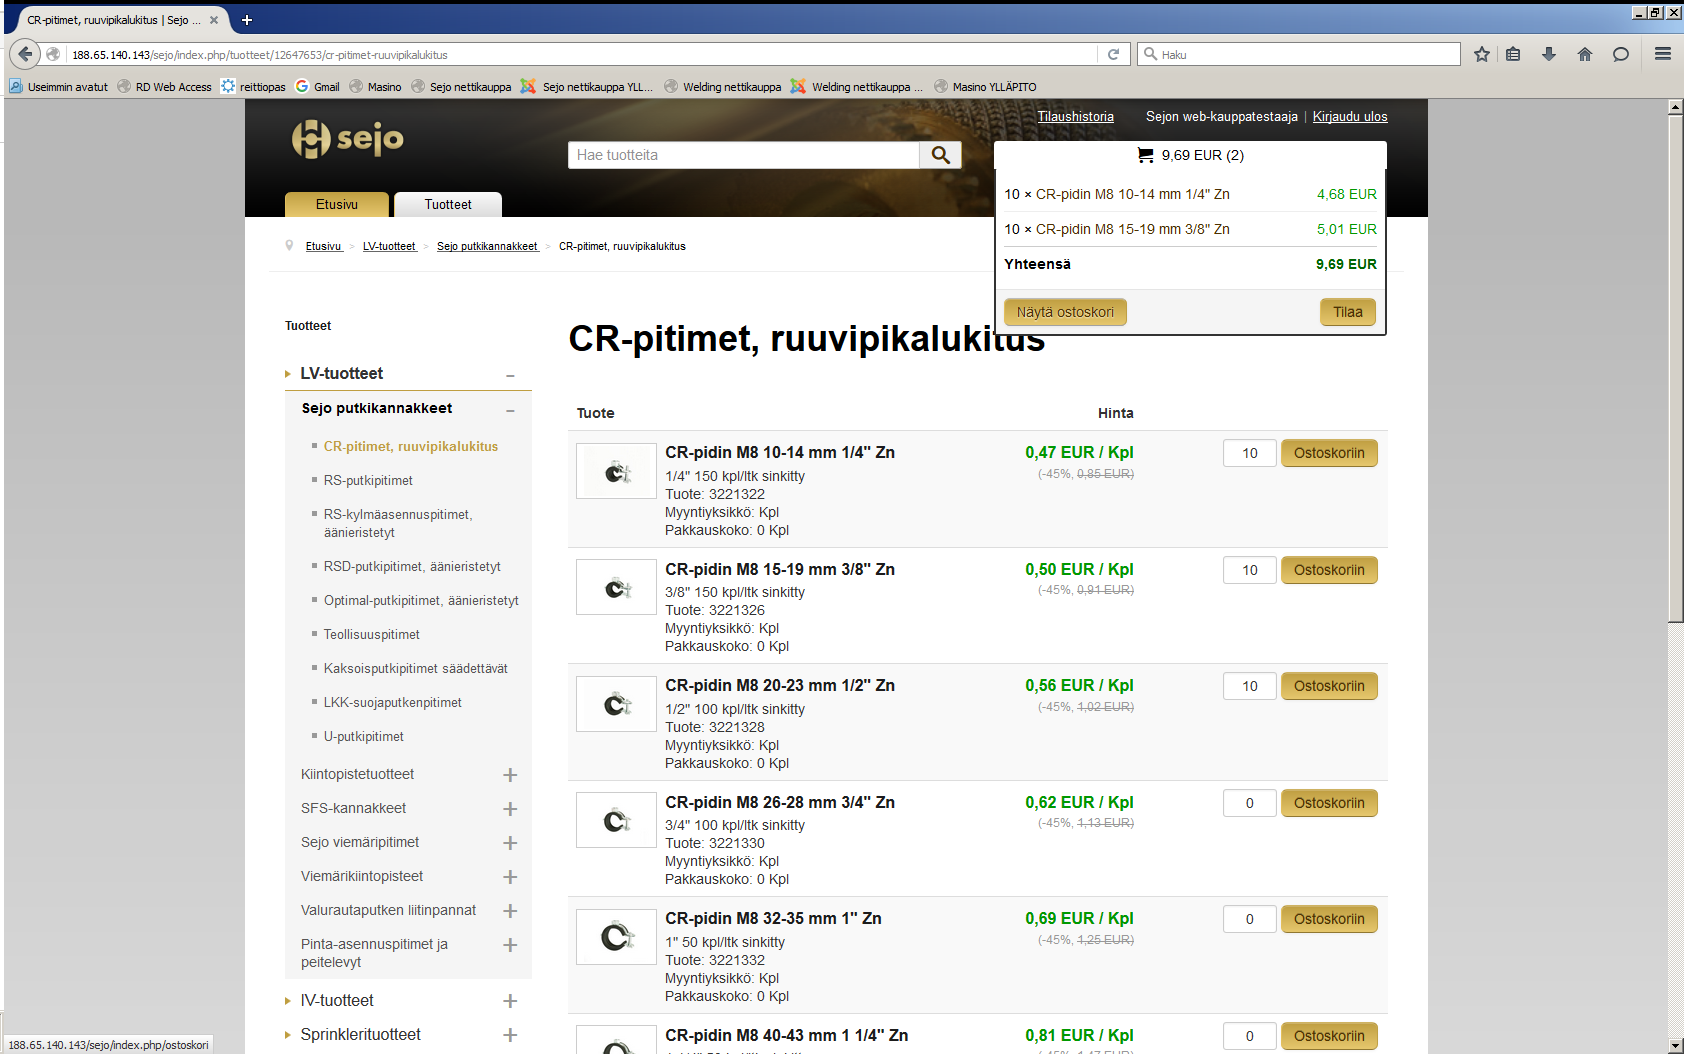Open the Tilaushistoria link
The height and width of the screenshot is (1054, 1684).
pos(1075,117)
